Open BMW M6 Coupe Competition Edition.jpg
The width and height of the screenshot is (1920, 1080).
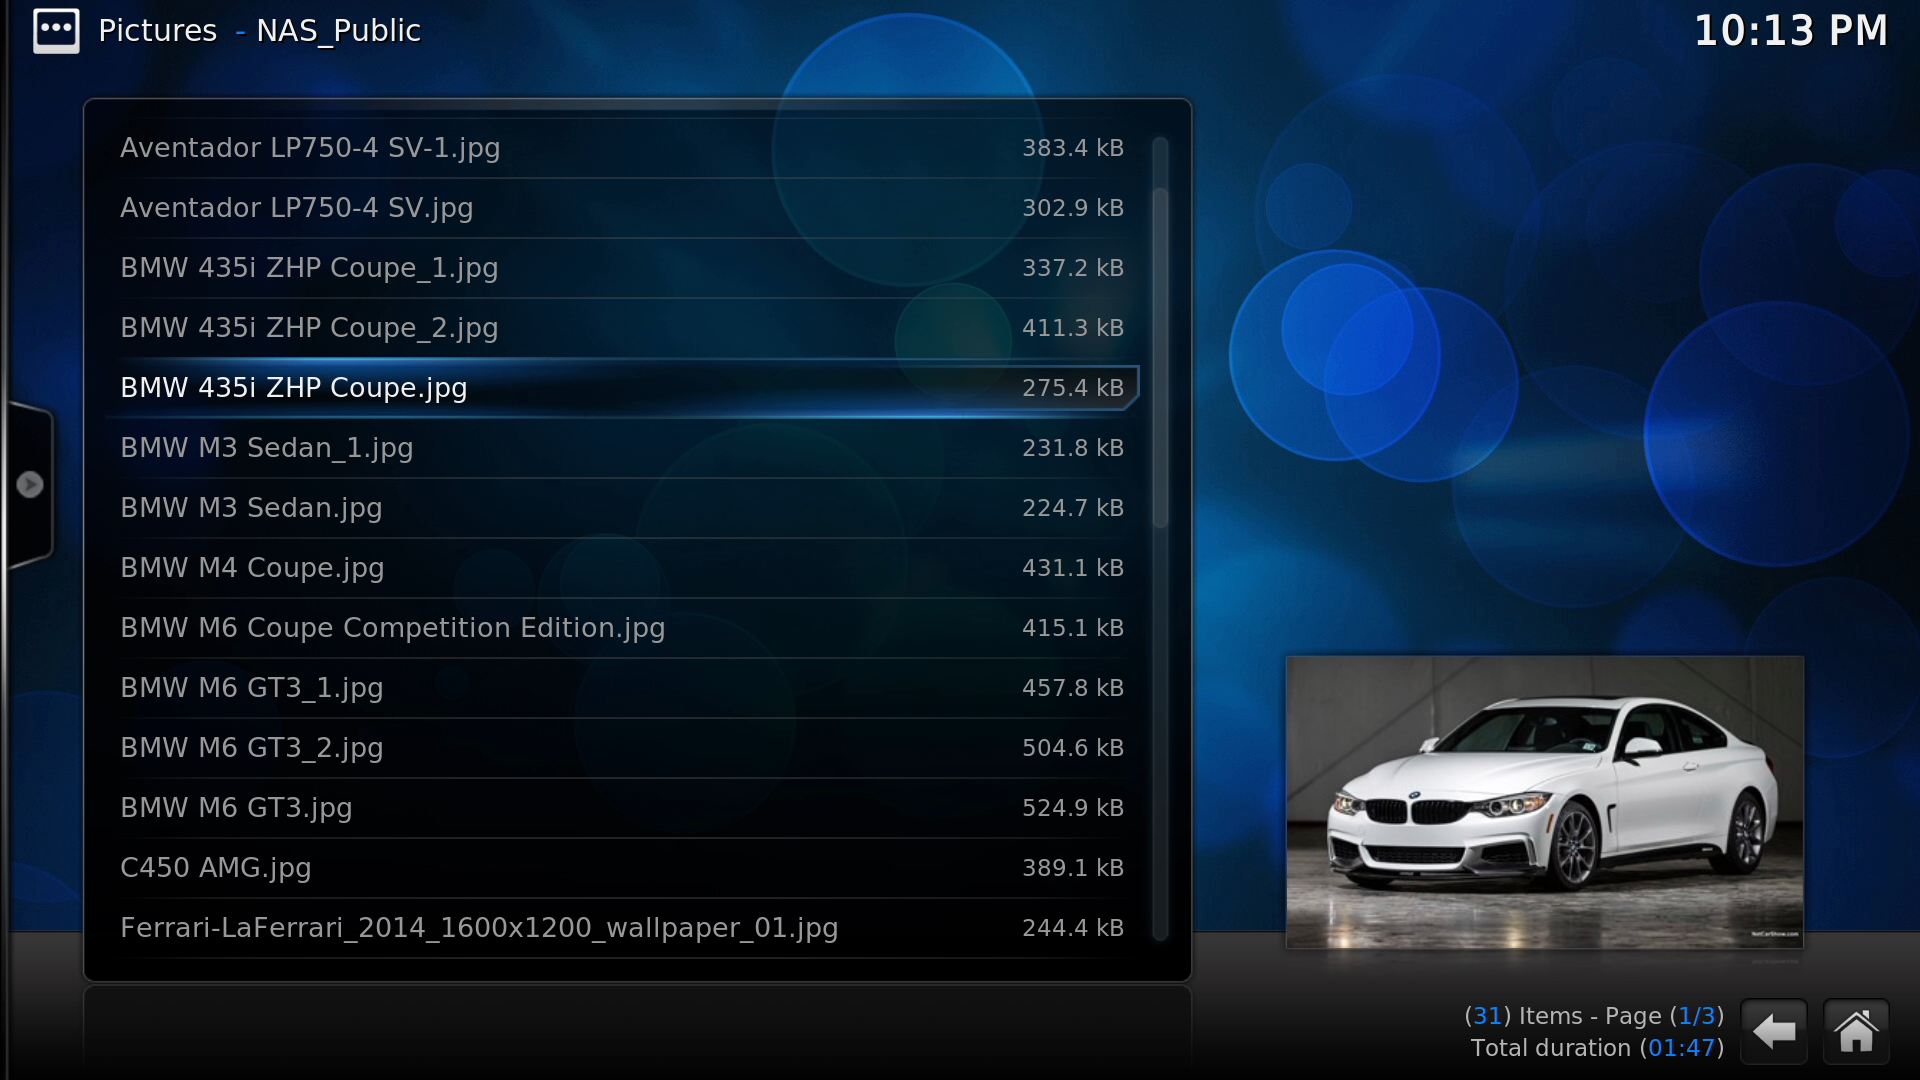click(622, 628)
